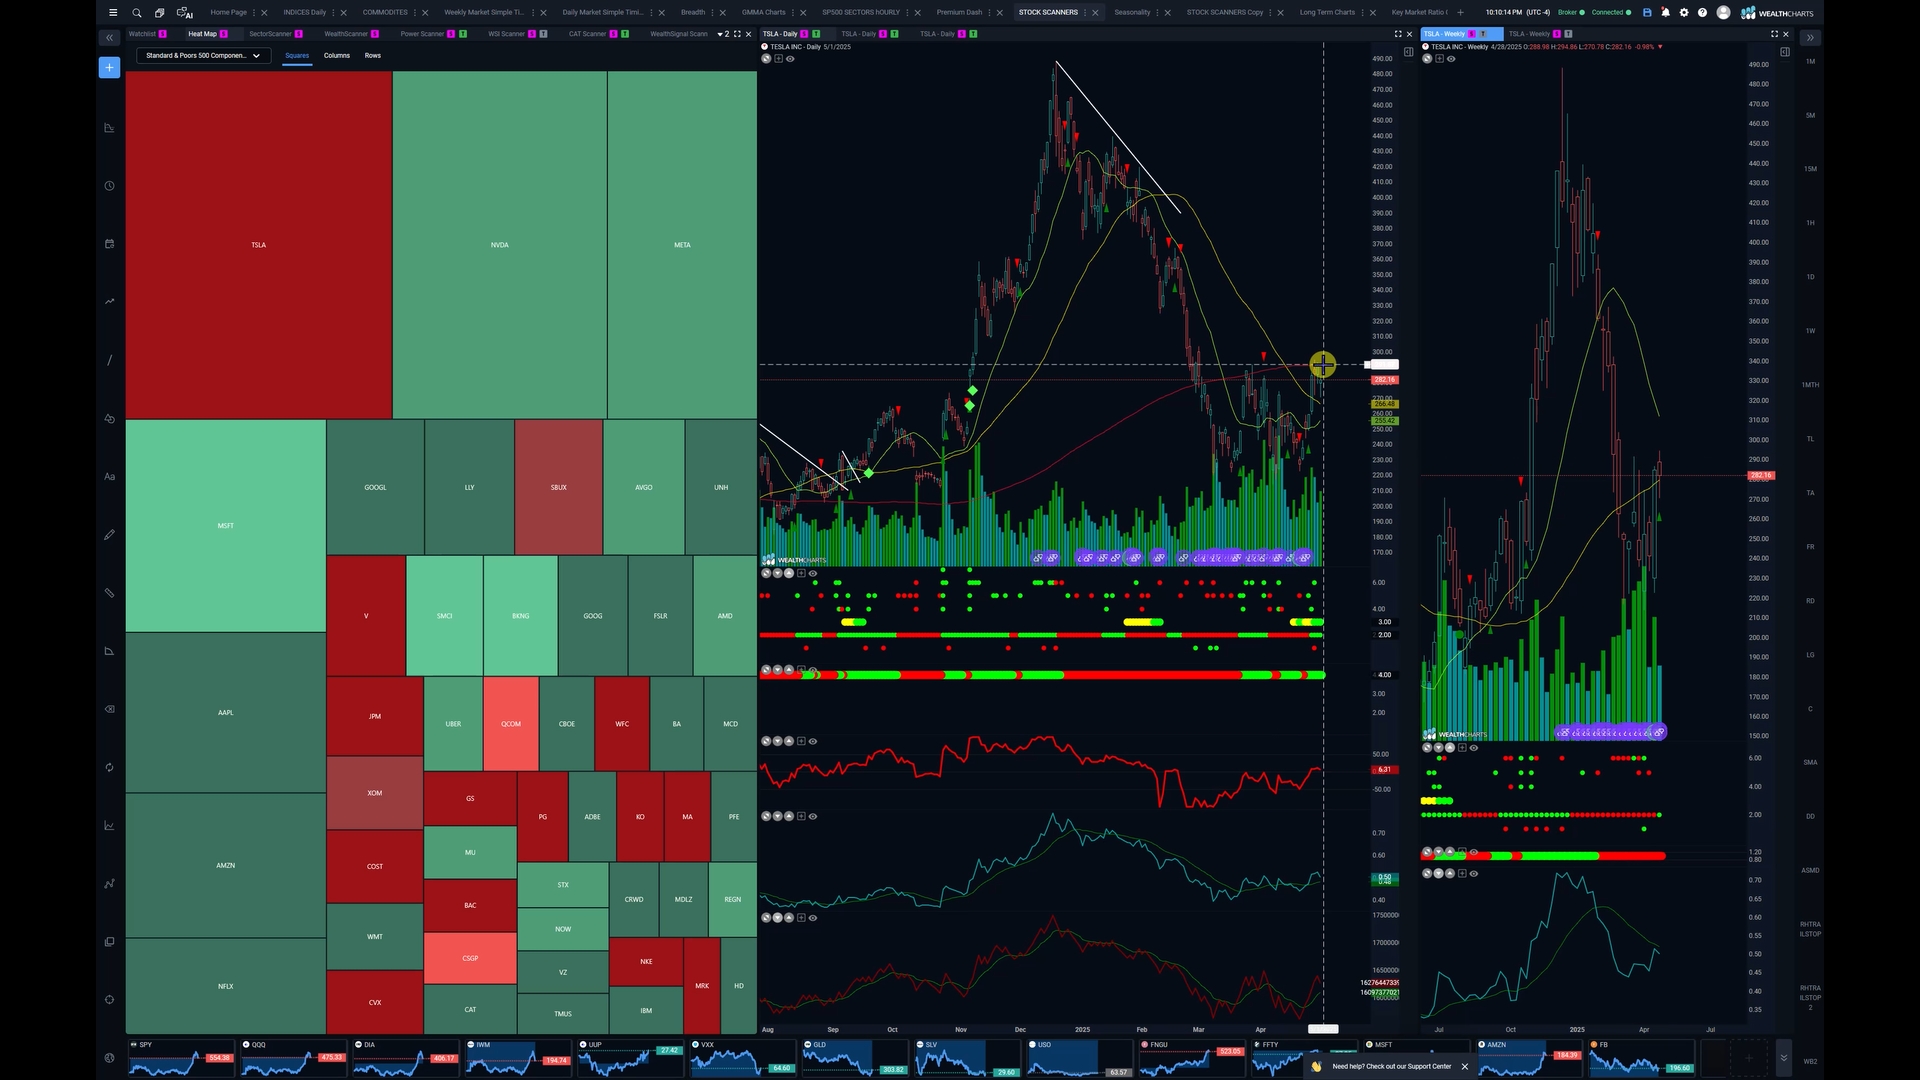Toggle eye of bottom daily volume-line pane
Viewport: 1920px width, 1080px height.
coord(813,917)
